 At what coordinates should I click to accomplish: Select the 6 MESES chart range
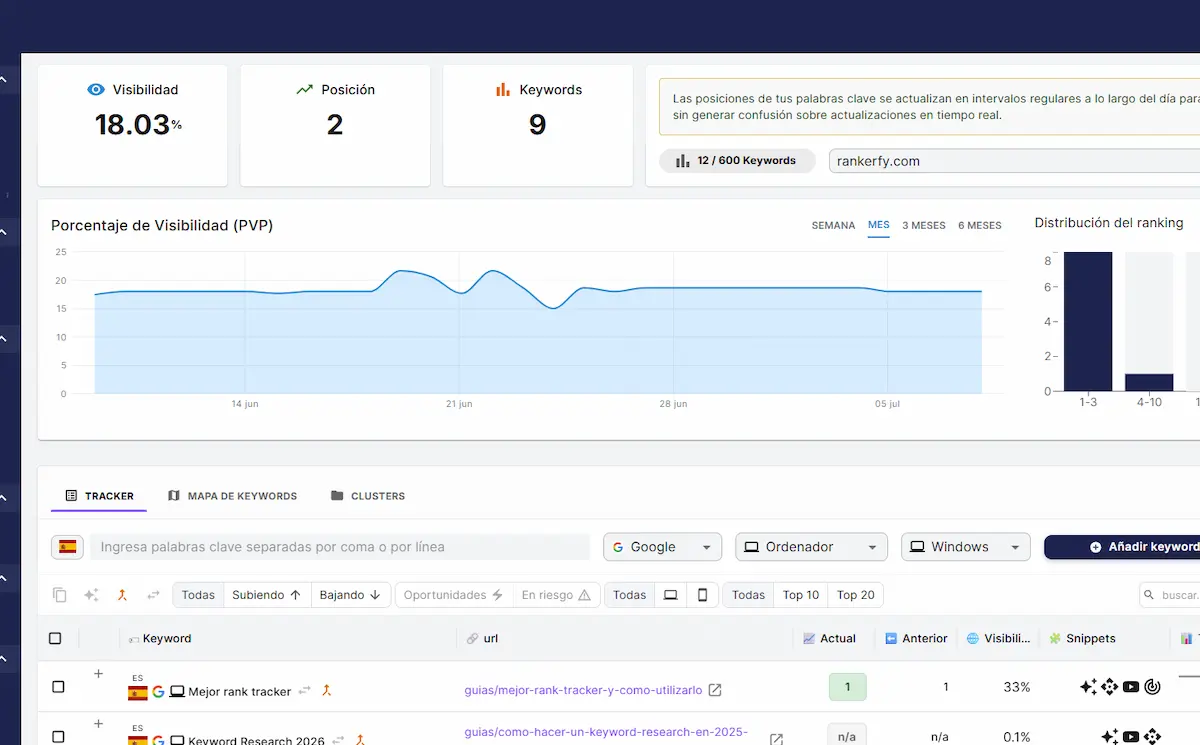point(980,226)
